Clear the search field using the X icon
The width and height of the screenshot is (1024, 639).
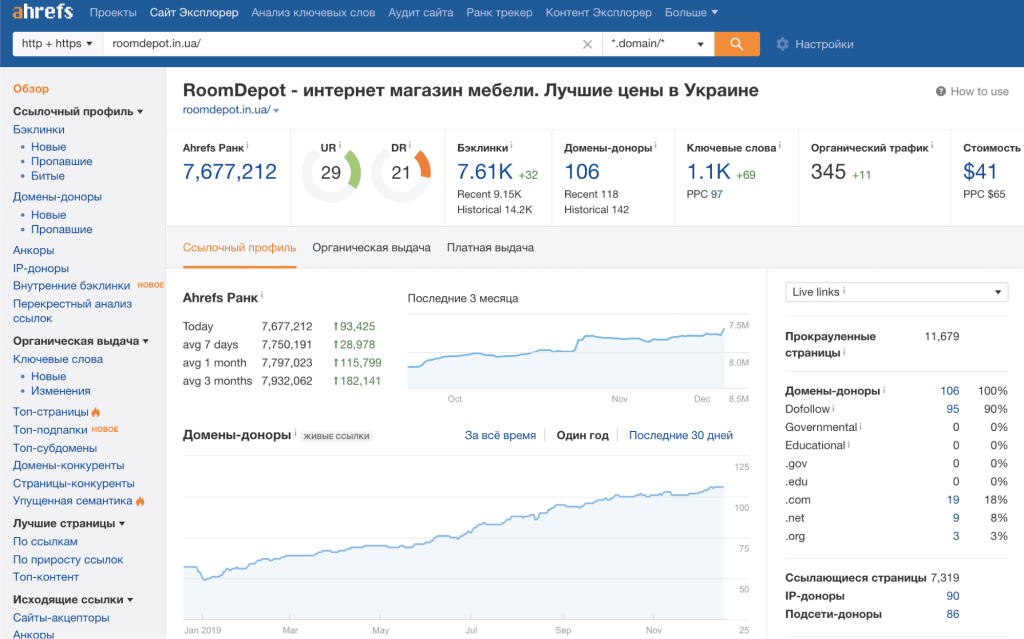click(588, 44)
